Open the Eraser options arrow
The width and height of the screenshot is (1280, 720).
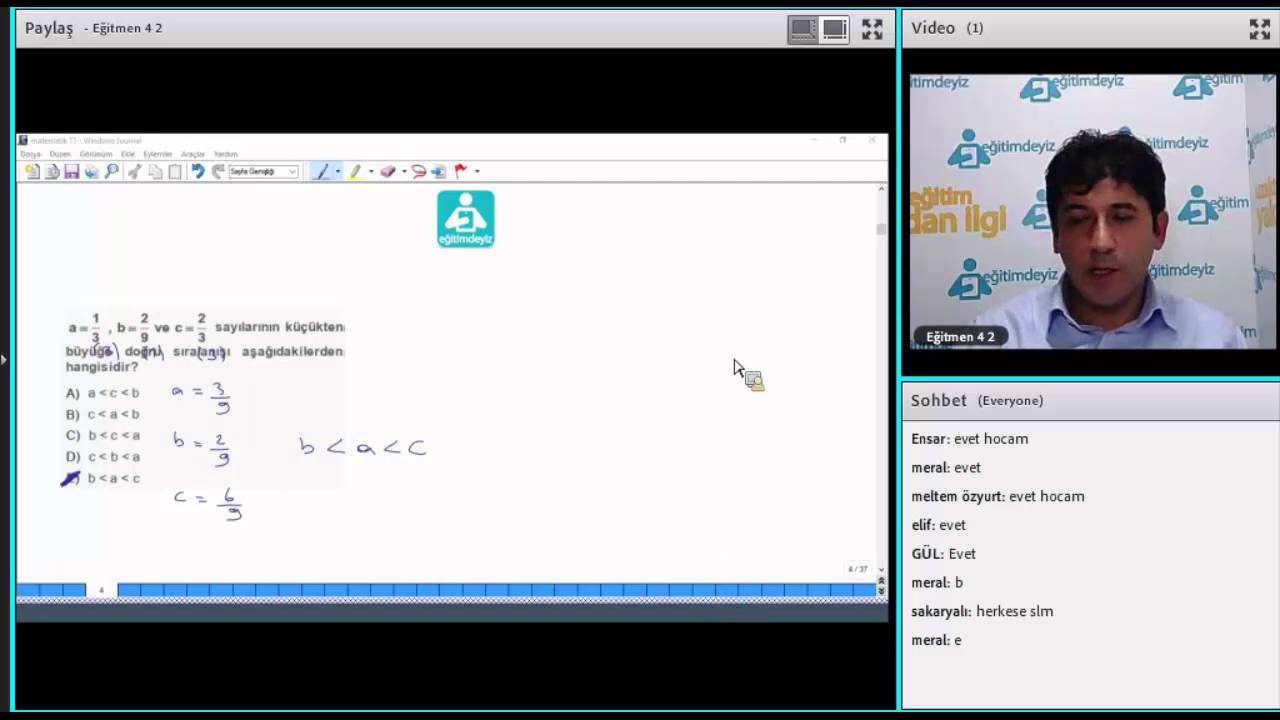[x=404, y=172]
